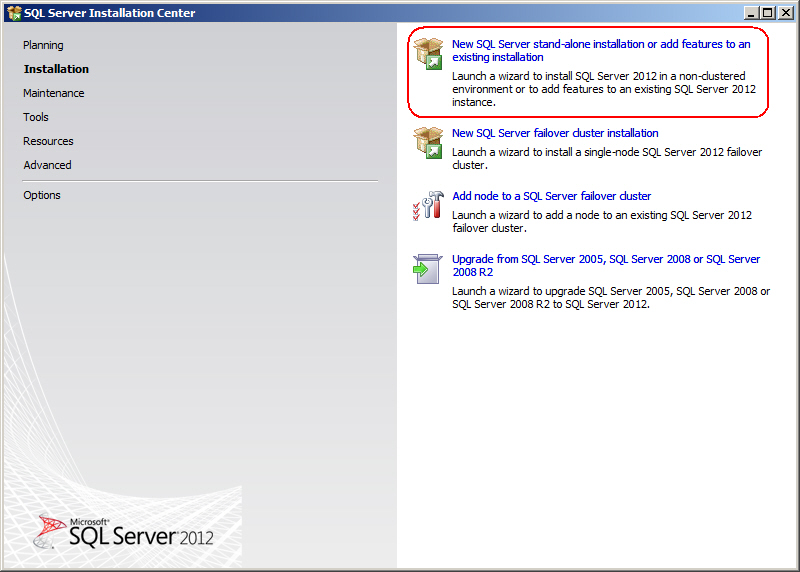Click the Upgrade green arrow icon
Image resolution: width=800 pixels, height=572 pixels.
(427, 269)
